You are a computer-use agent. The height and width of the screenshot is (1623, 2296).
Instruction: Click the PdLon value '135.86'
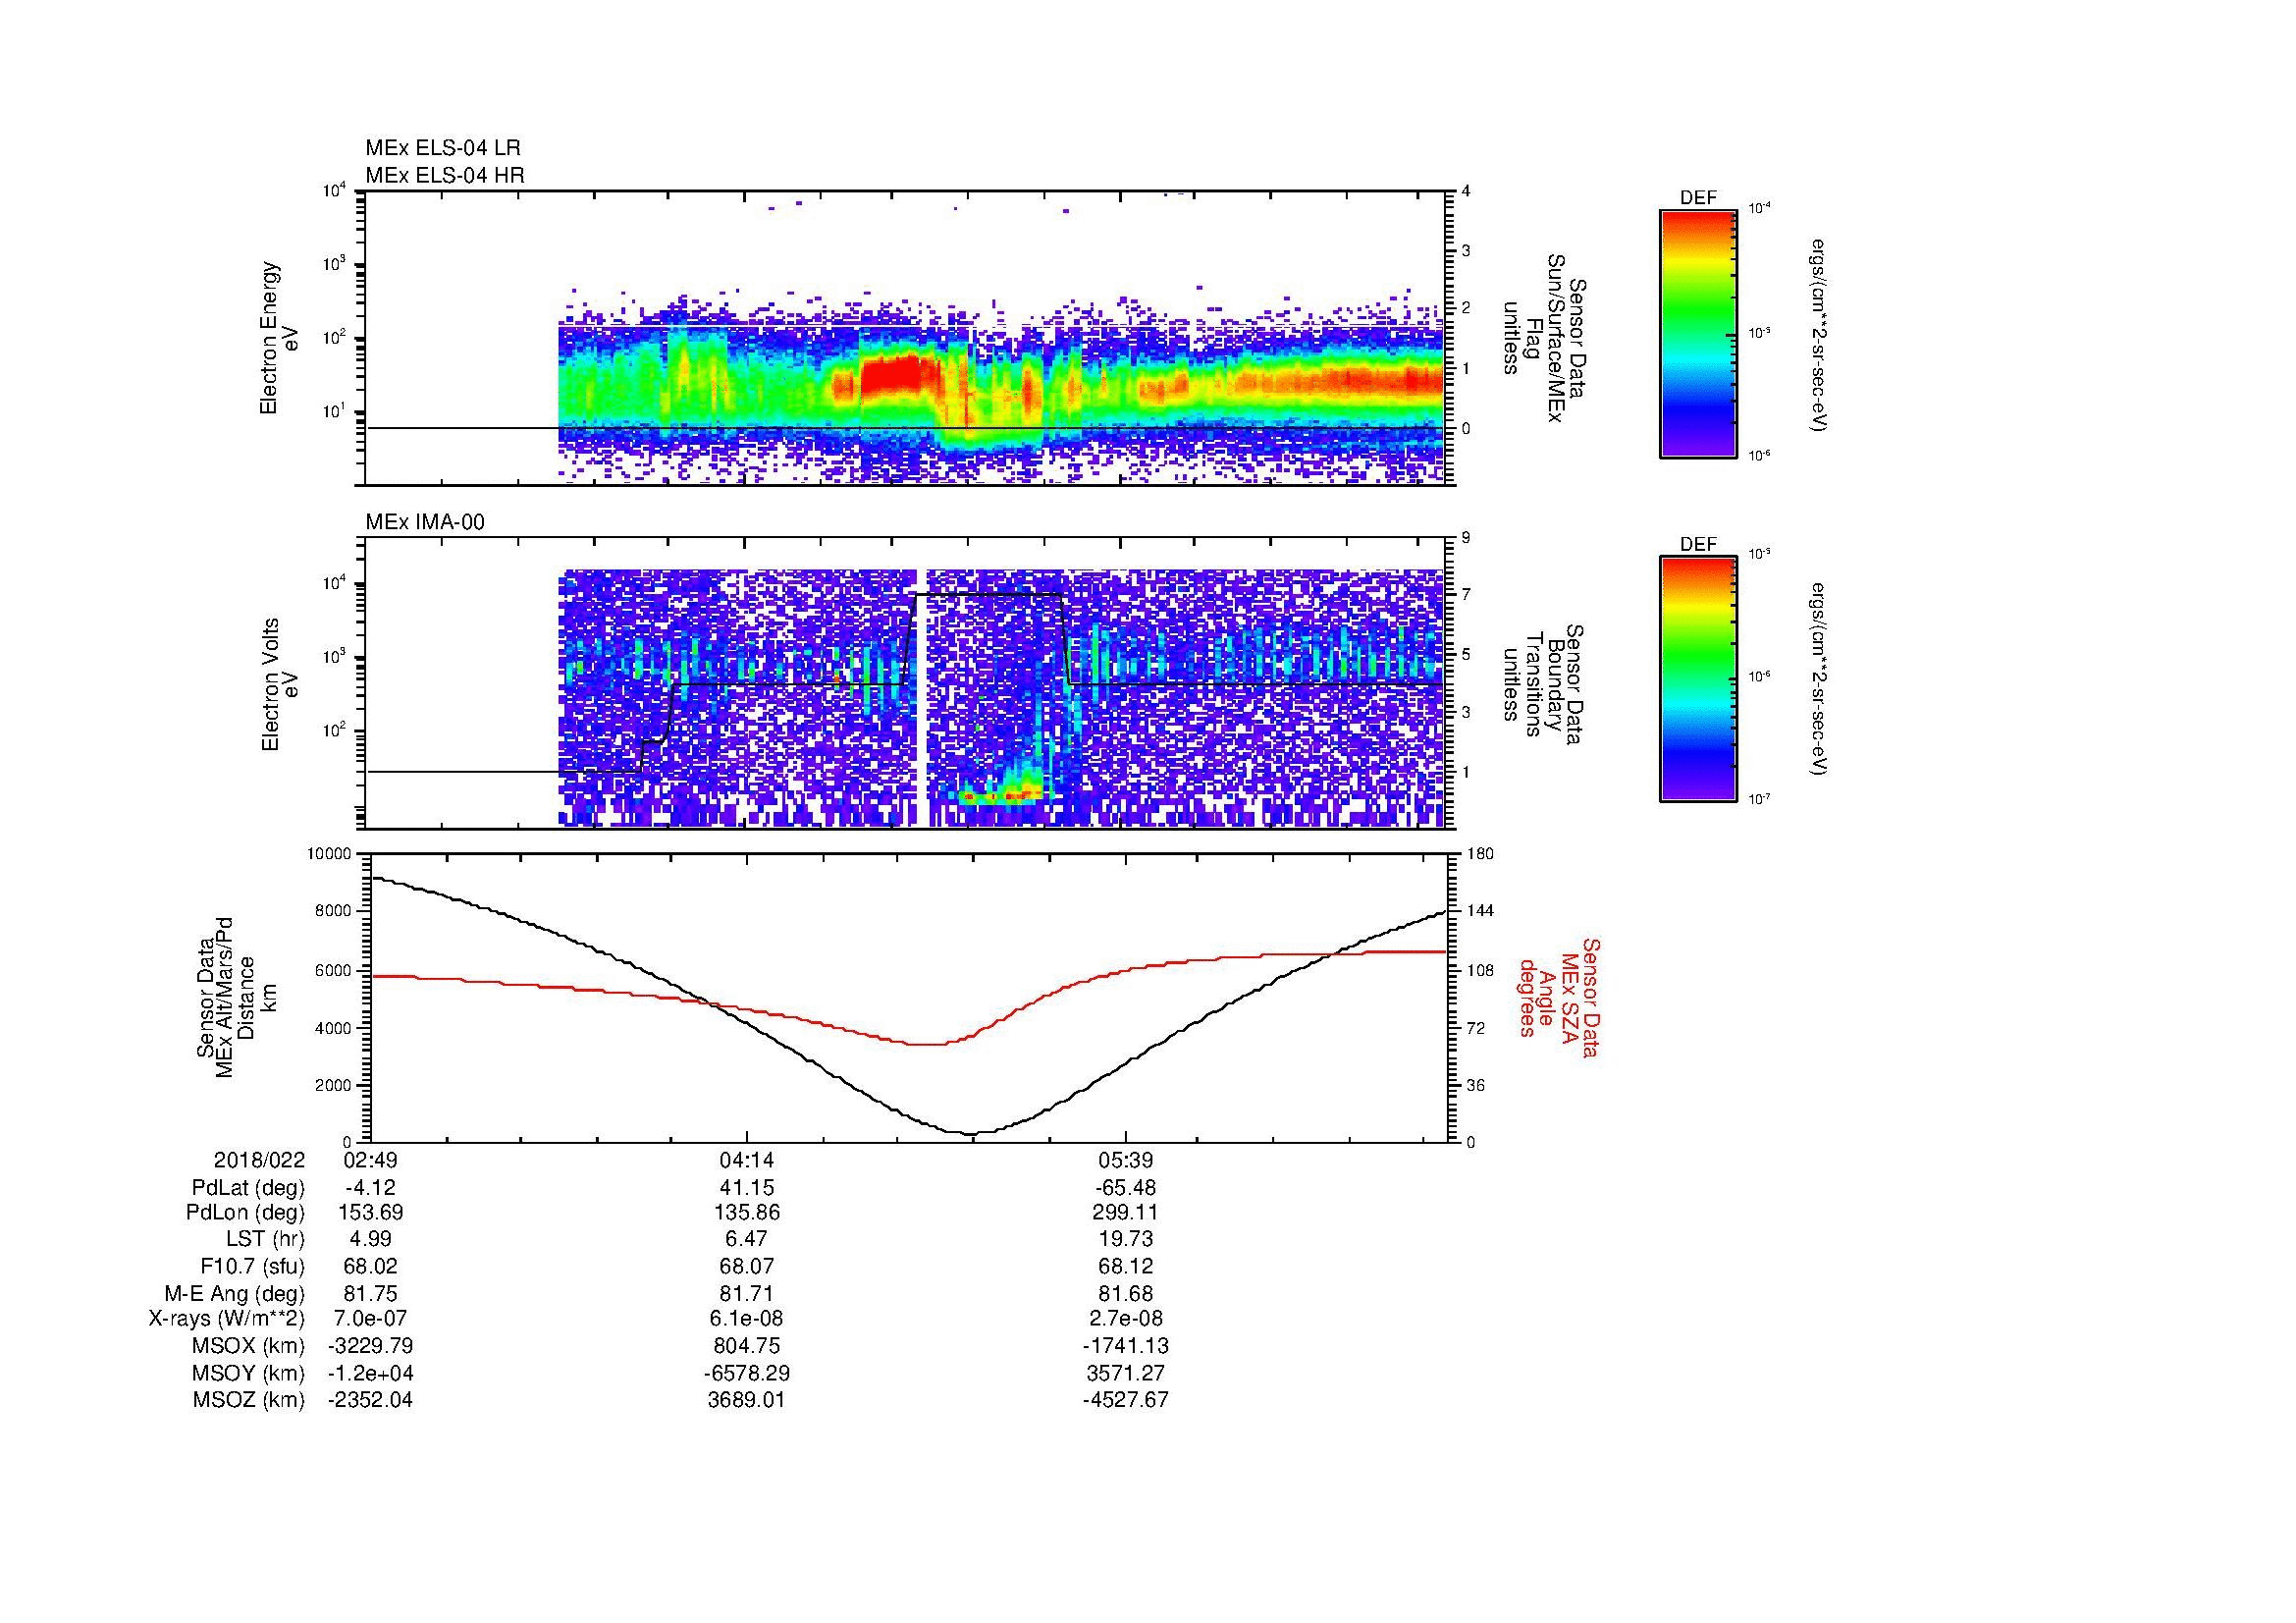pos(747,1213)
